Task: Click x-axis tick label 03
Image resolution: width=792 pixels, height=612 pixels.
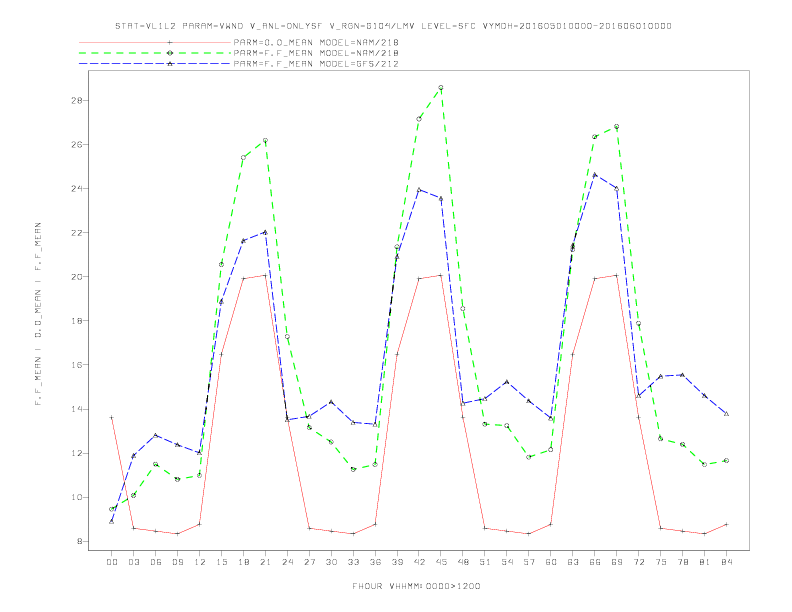Action: point(133,562)
